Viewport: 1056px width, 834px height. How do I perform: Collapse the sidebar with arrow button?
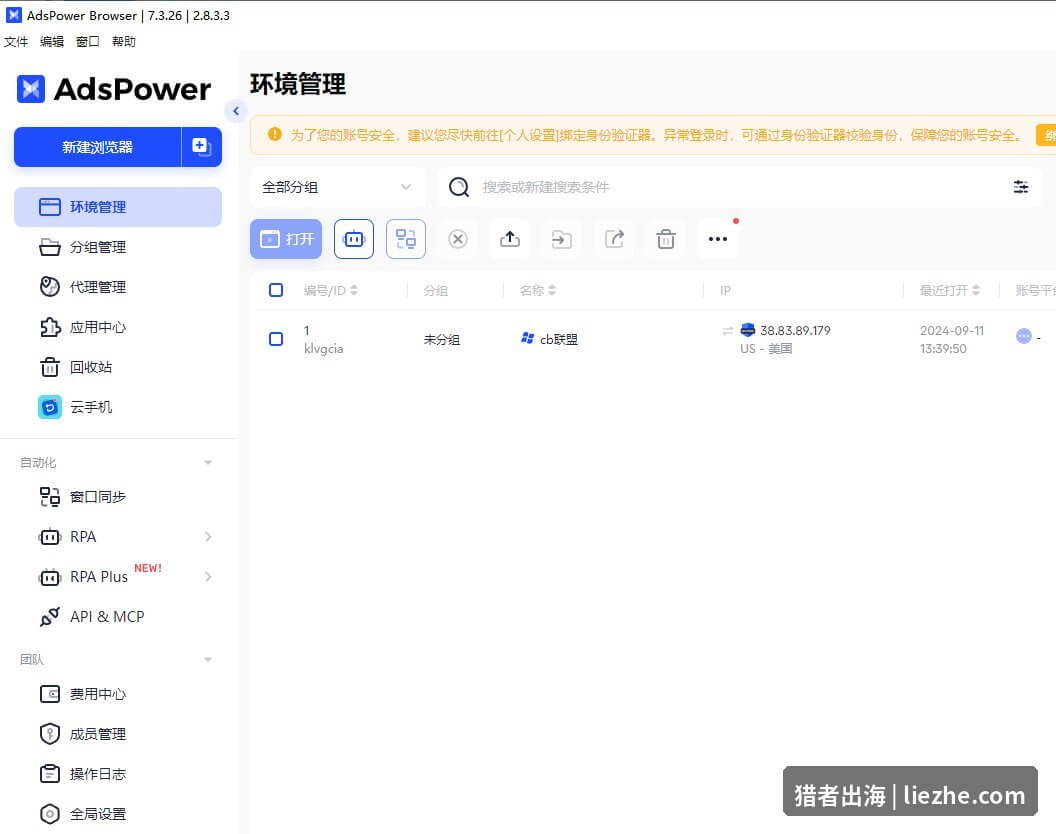(236, 111)
